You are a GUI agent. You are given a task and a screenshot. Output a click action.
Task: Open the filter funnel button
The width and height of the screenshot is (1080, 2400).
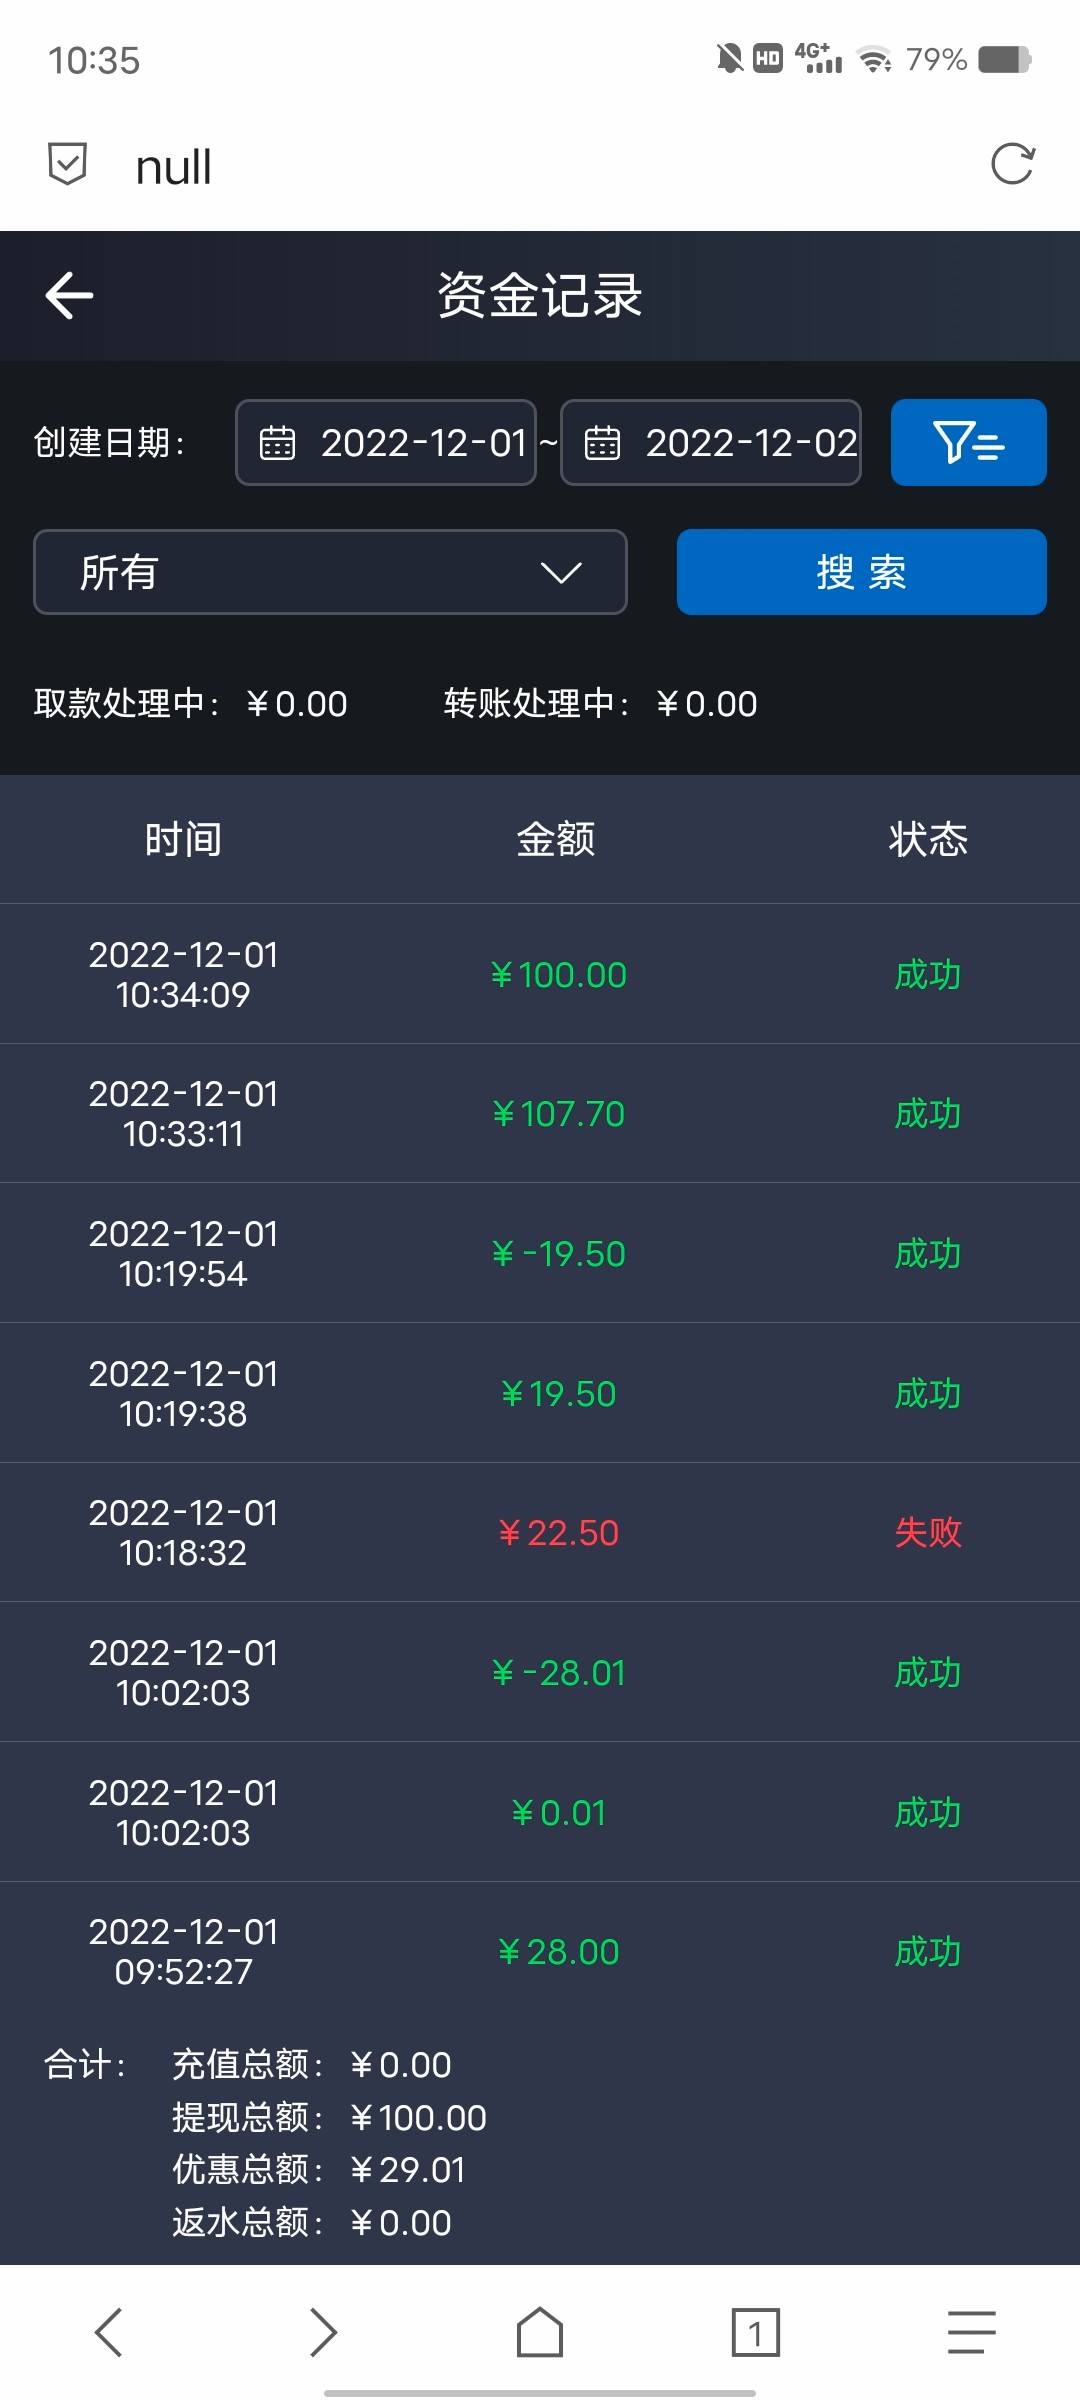[x=968, y=442]
